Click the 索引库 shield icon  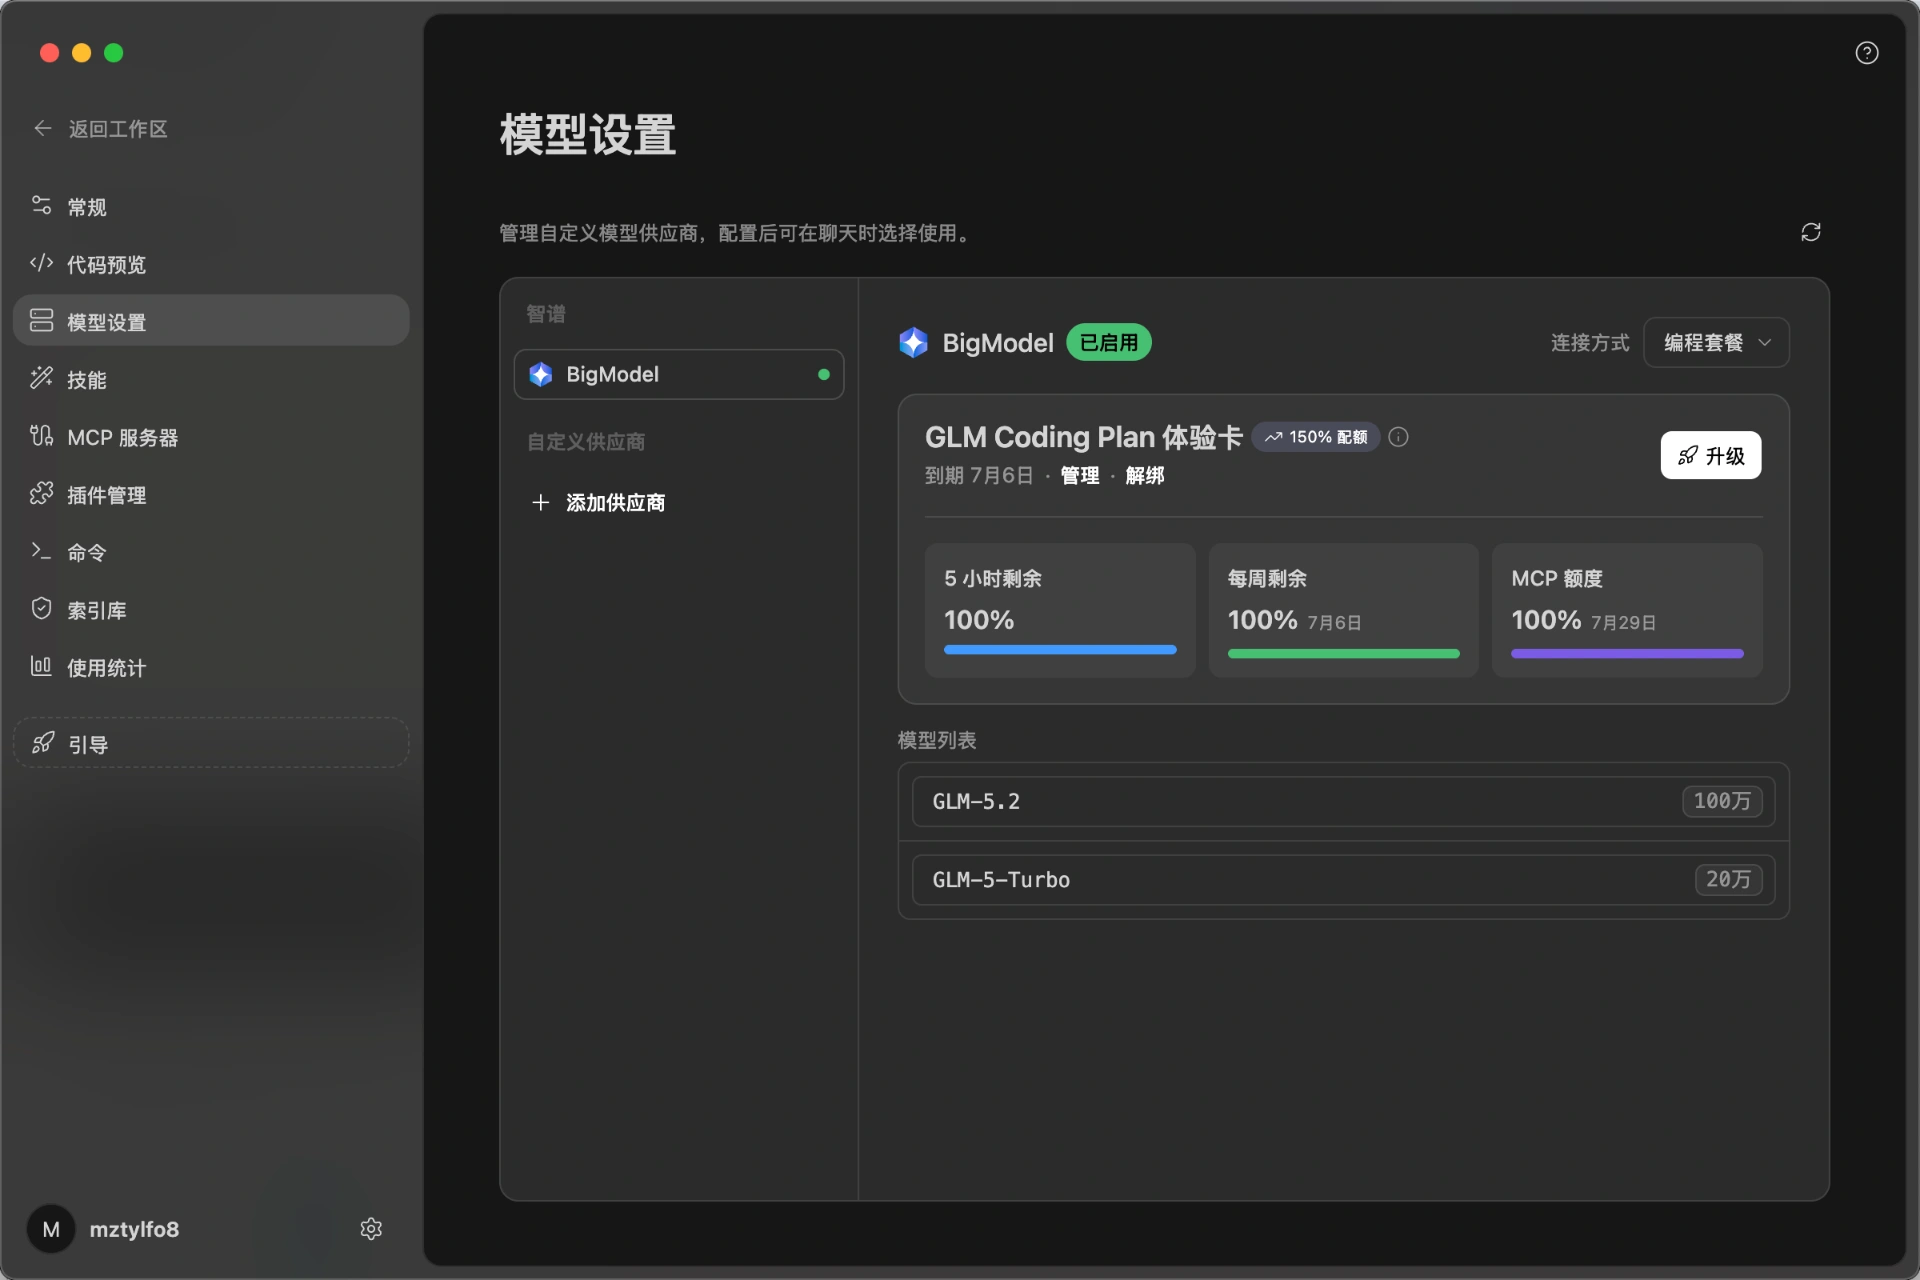41,609
